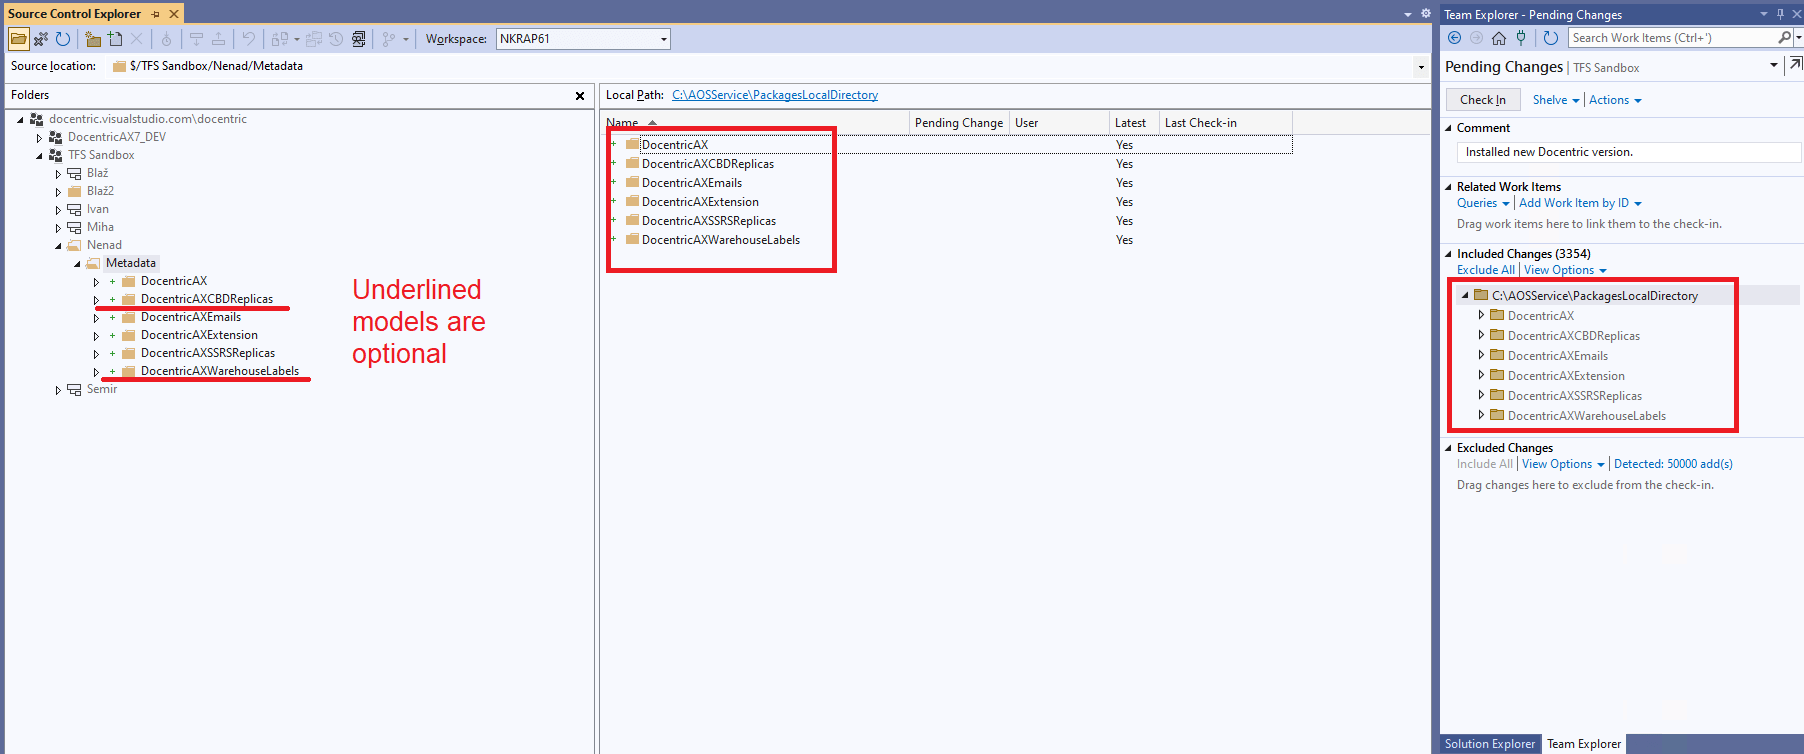Click the Last Check-in column header
The height and width of the screenshot is (754, 1804).
point(1226,123)
